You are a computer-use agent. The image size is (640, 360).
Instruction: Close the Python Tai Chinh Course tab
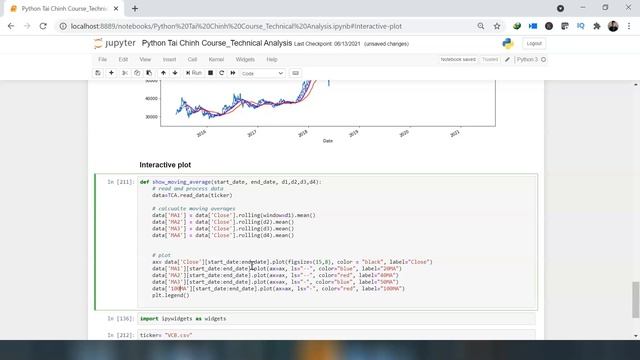point(116,9)
